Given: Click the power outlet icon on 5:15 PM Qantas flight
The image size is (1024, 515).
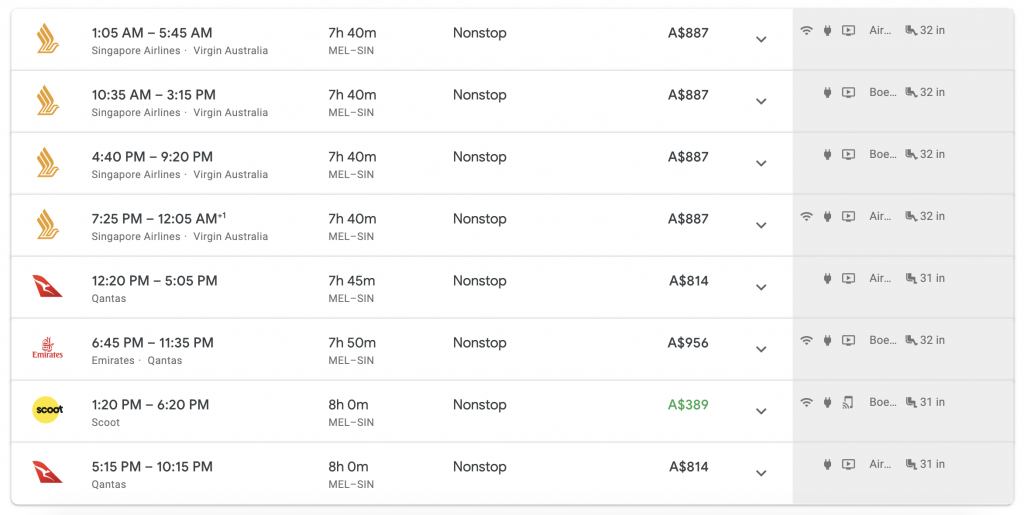Looking at the screenshot, I should [x=827, y=464].
